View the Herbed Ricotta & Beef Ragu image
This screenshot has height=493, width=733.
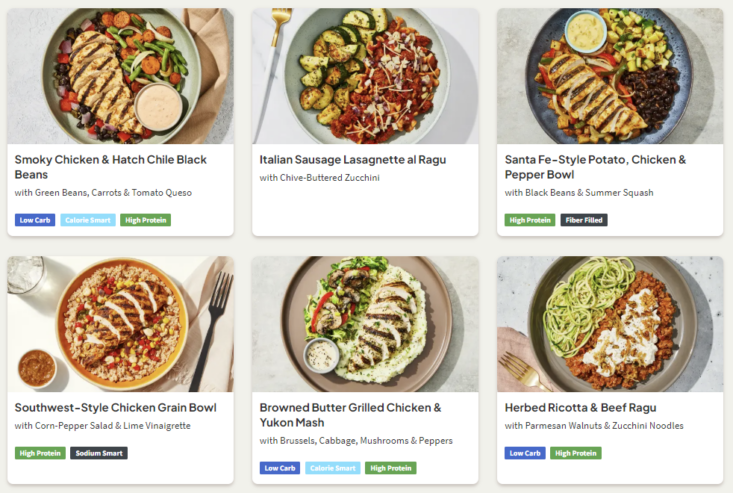pos(610,324)
